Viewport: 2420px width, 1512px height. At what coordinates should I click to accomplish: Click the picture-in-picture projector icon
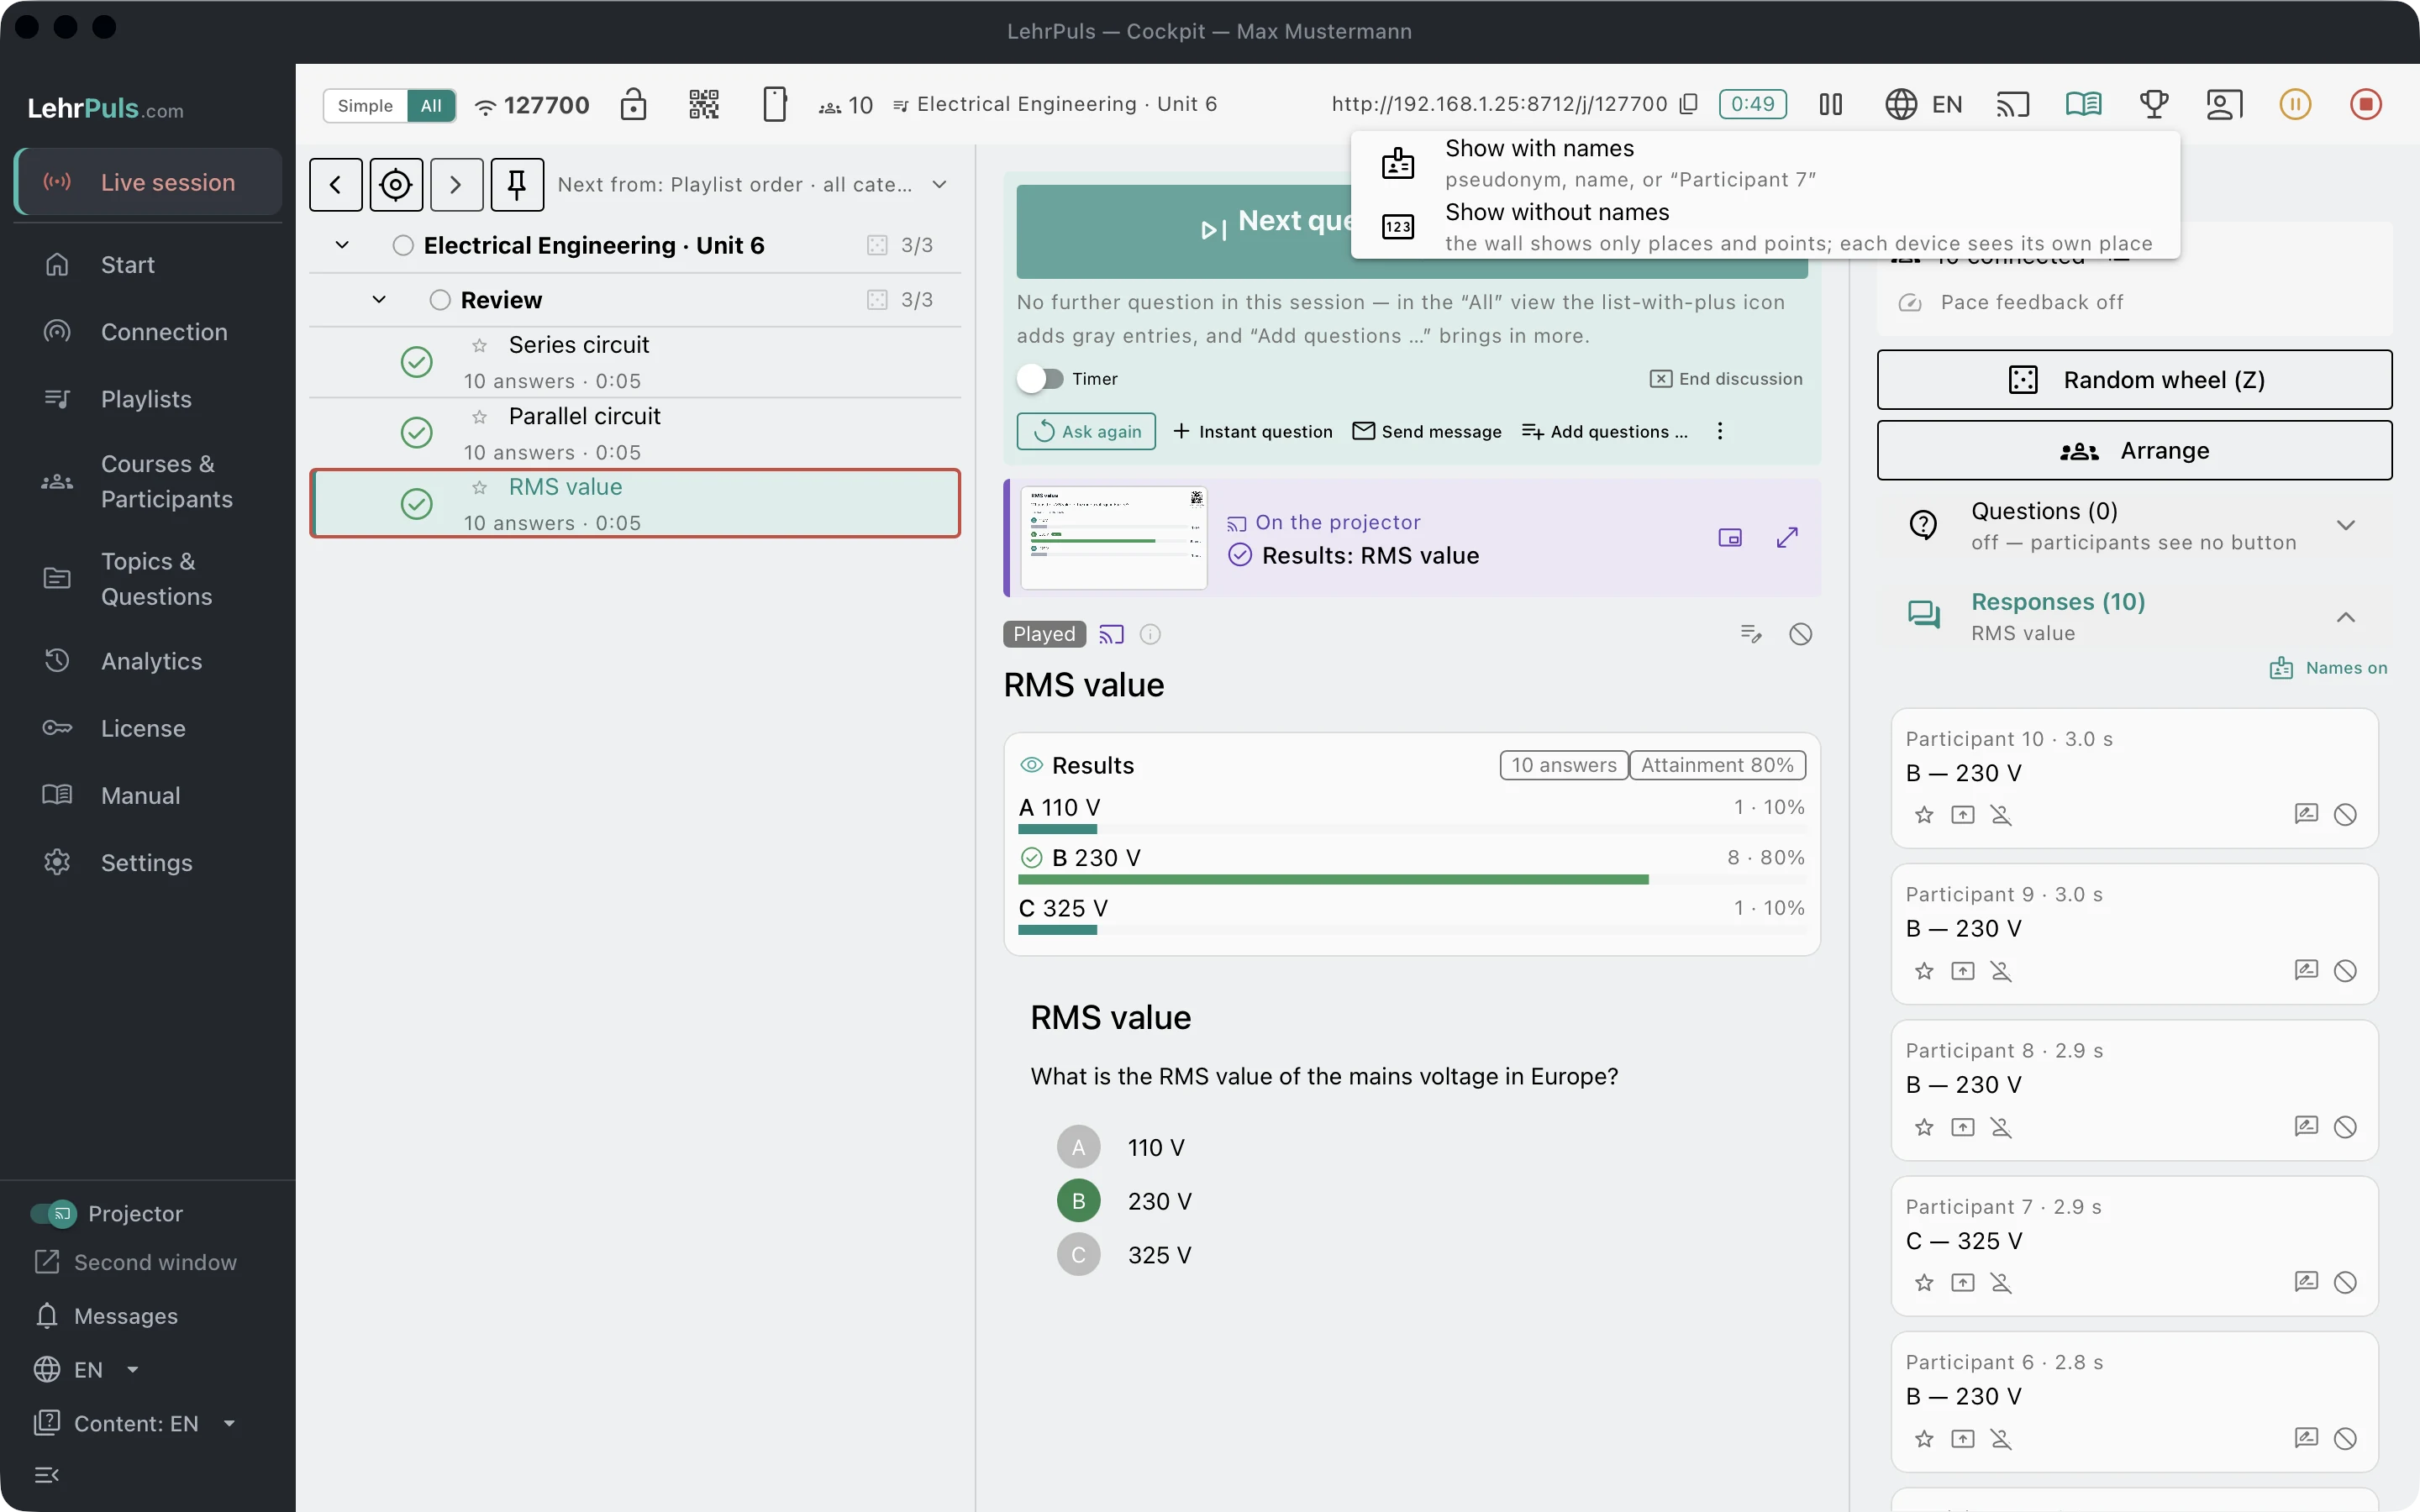coord(1730,538)
